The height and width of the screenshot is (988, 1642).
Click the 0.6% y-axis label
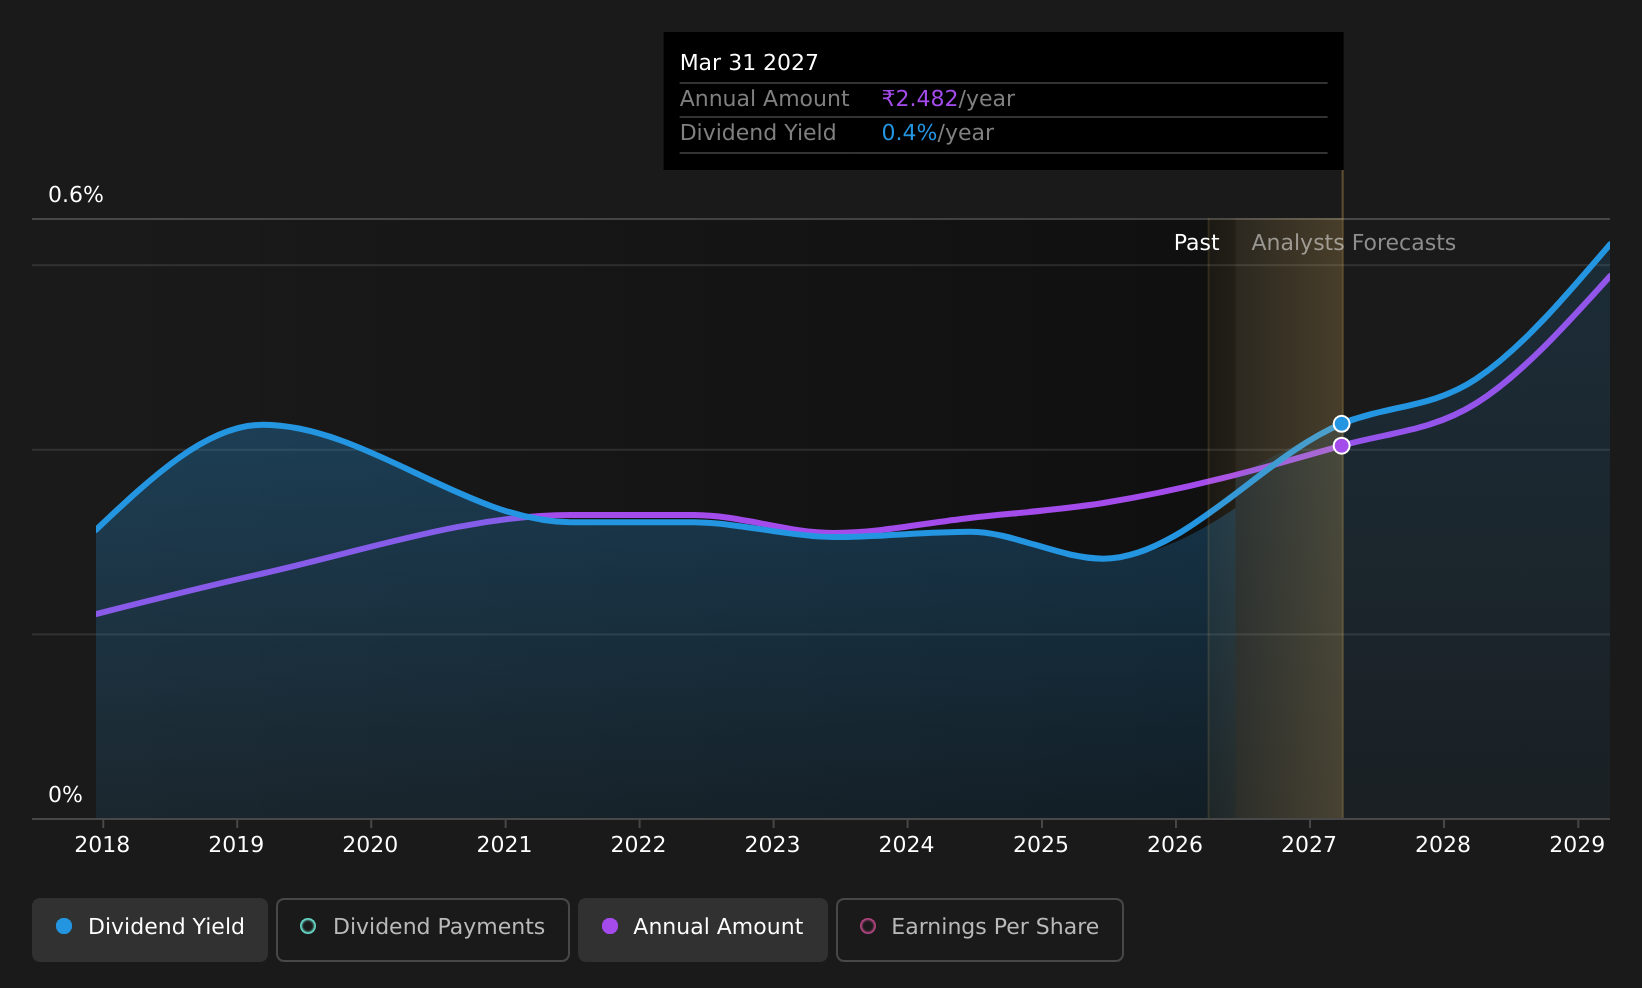tap(76, 195)
